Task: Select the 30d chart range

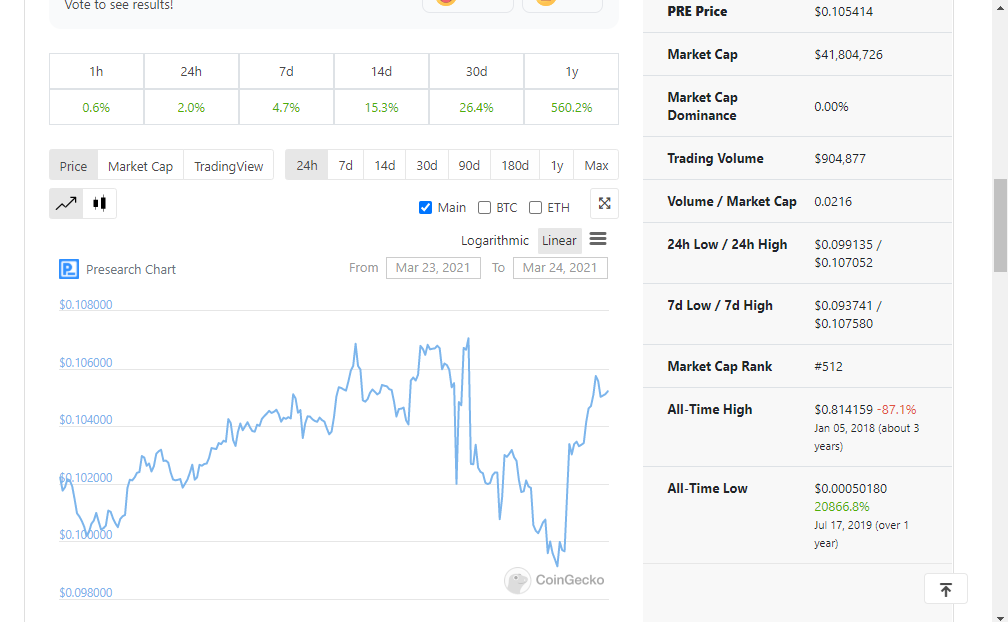Action: click(x=427, y=165)
